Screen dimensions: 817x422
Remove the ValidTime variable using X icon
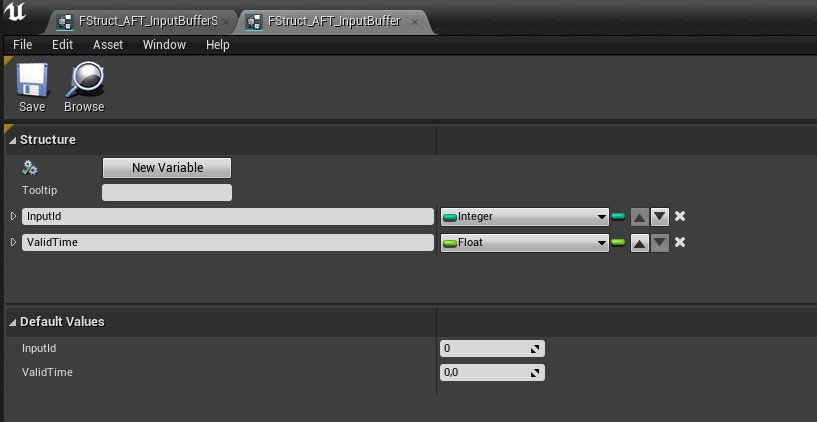679,242
